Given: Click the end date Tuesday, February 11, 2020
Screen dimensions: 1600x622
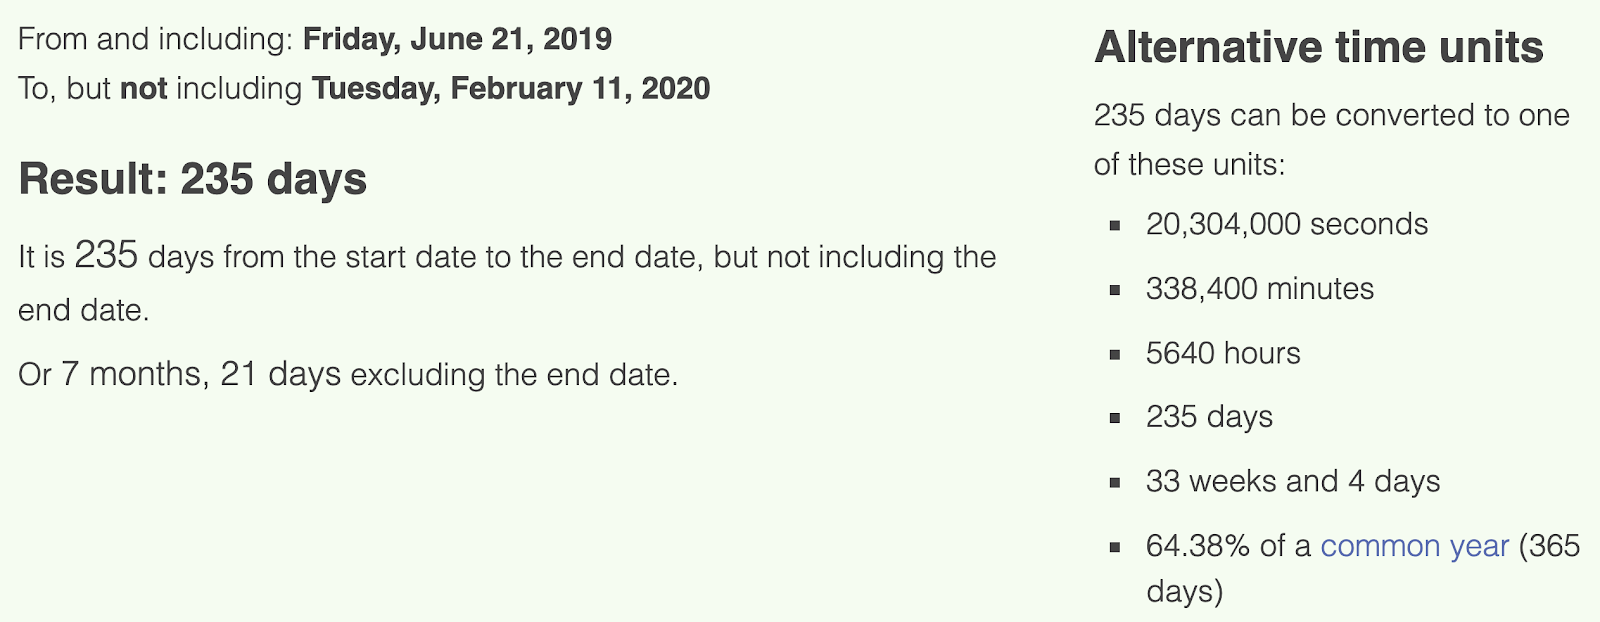Looking at the screenshot, I should click(511, 88).
